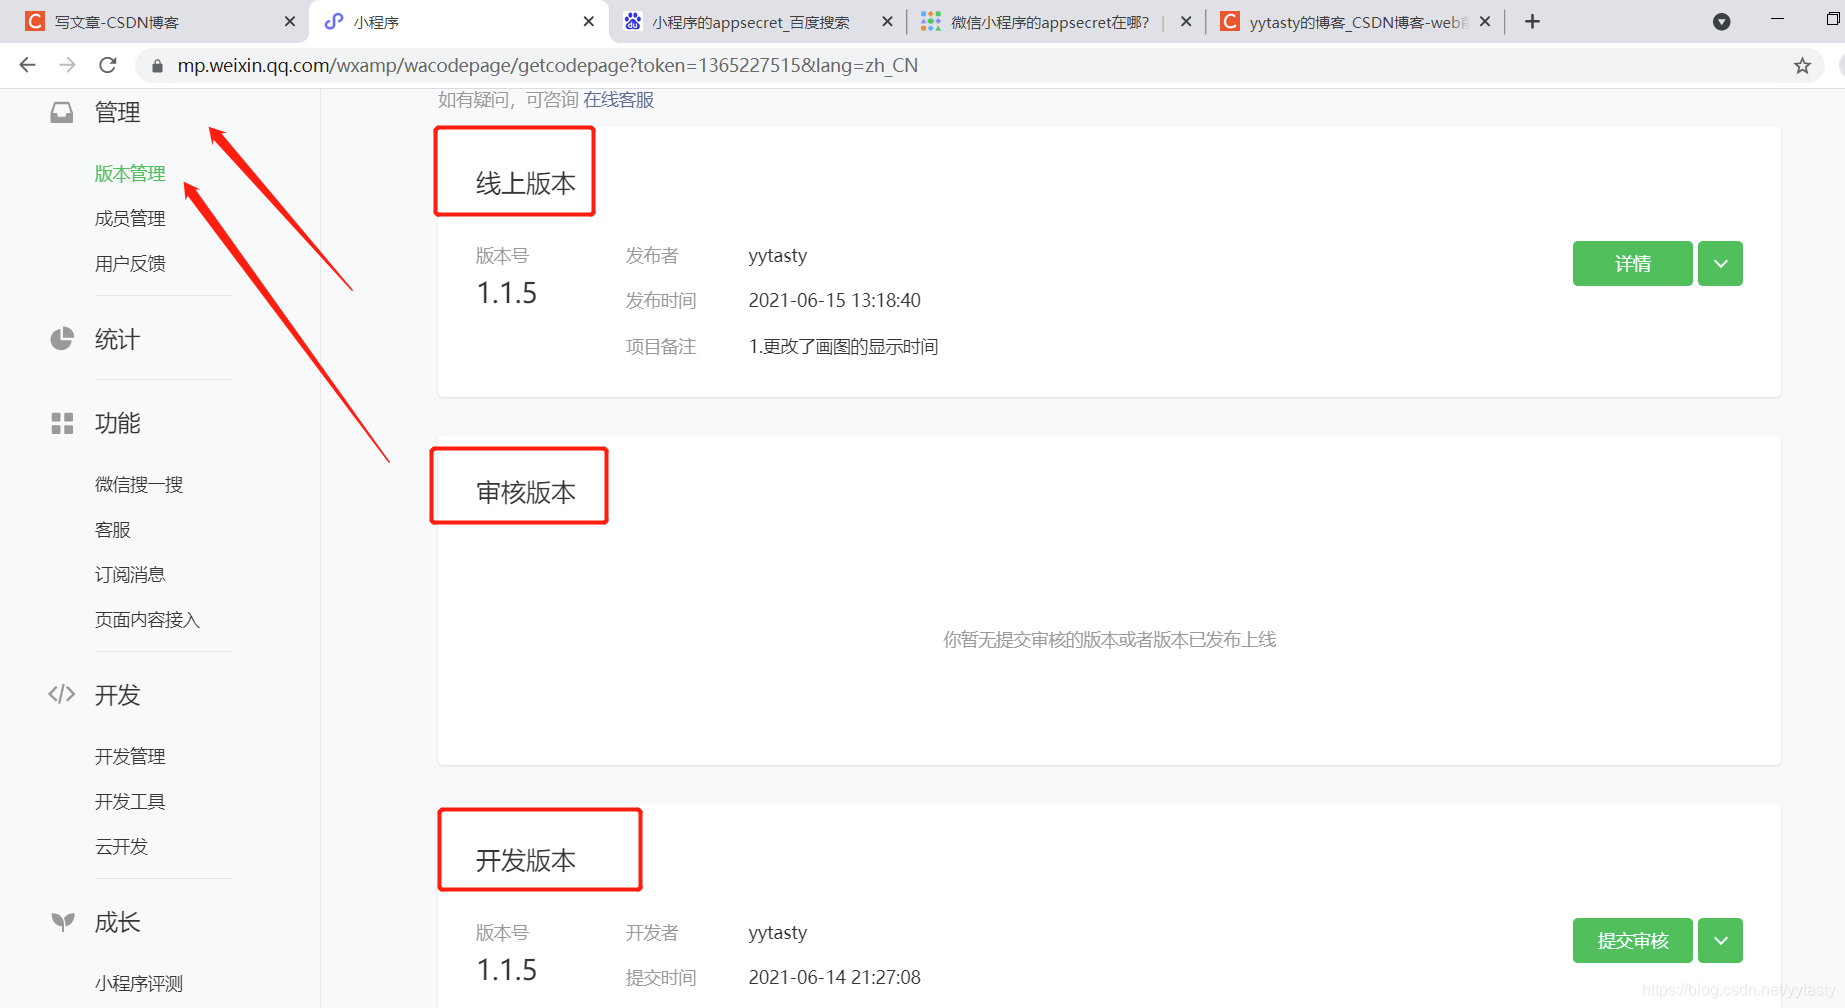The image size is (1845, 1008).
Task: Click the 在线客服 link
Action: coord(618,100)
